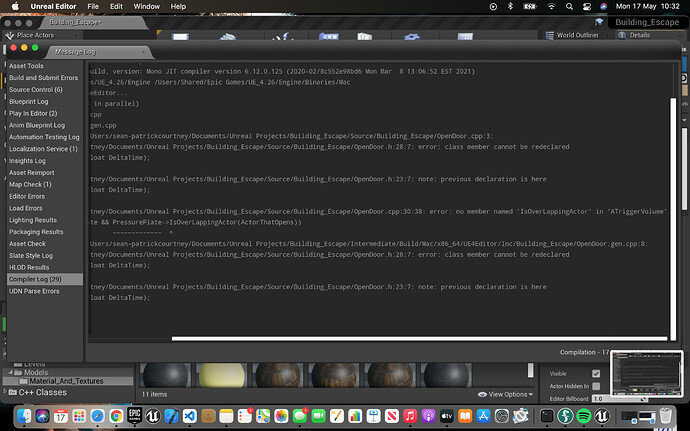Open Music app in dock
The height and width of the screenshot is (431, 690).
[410, 416]
